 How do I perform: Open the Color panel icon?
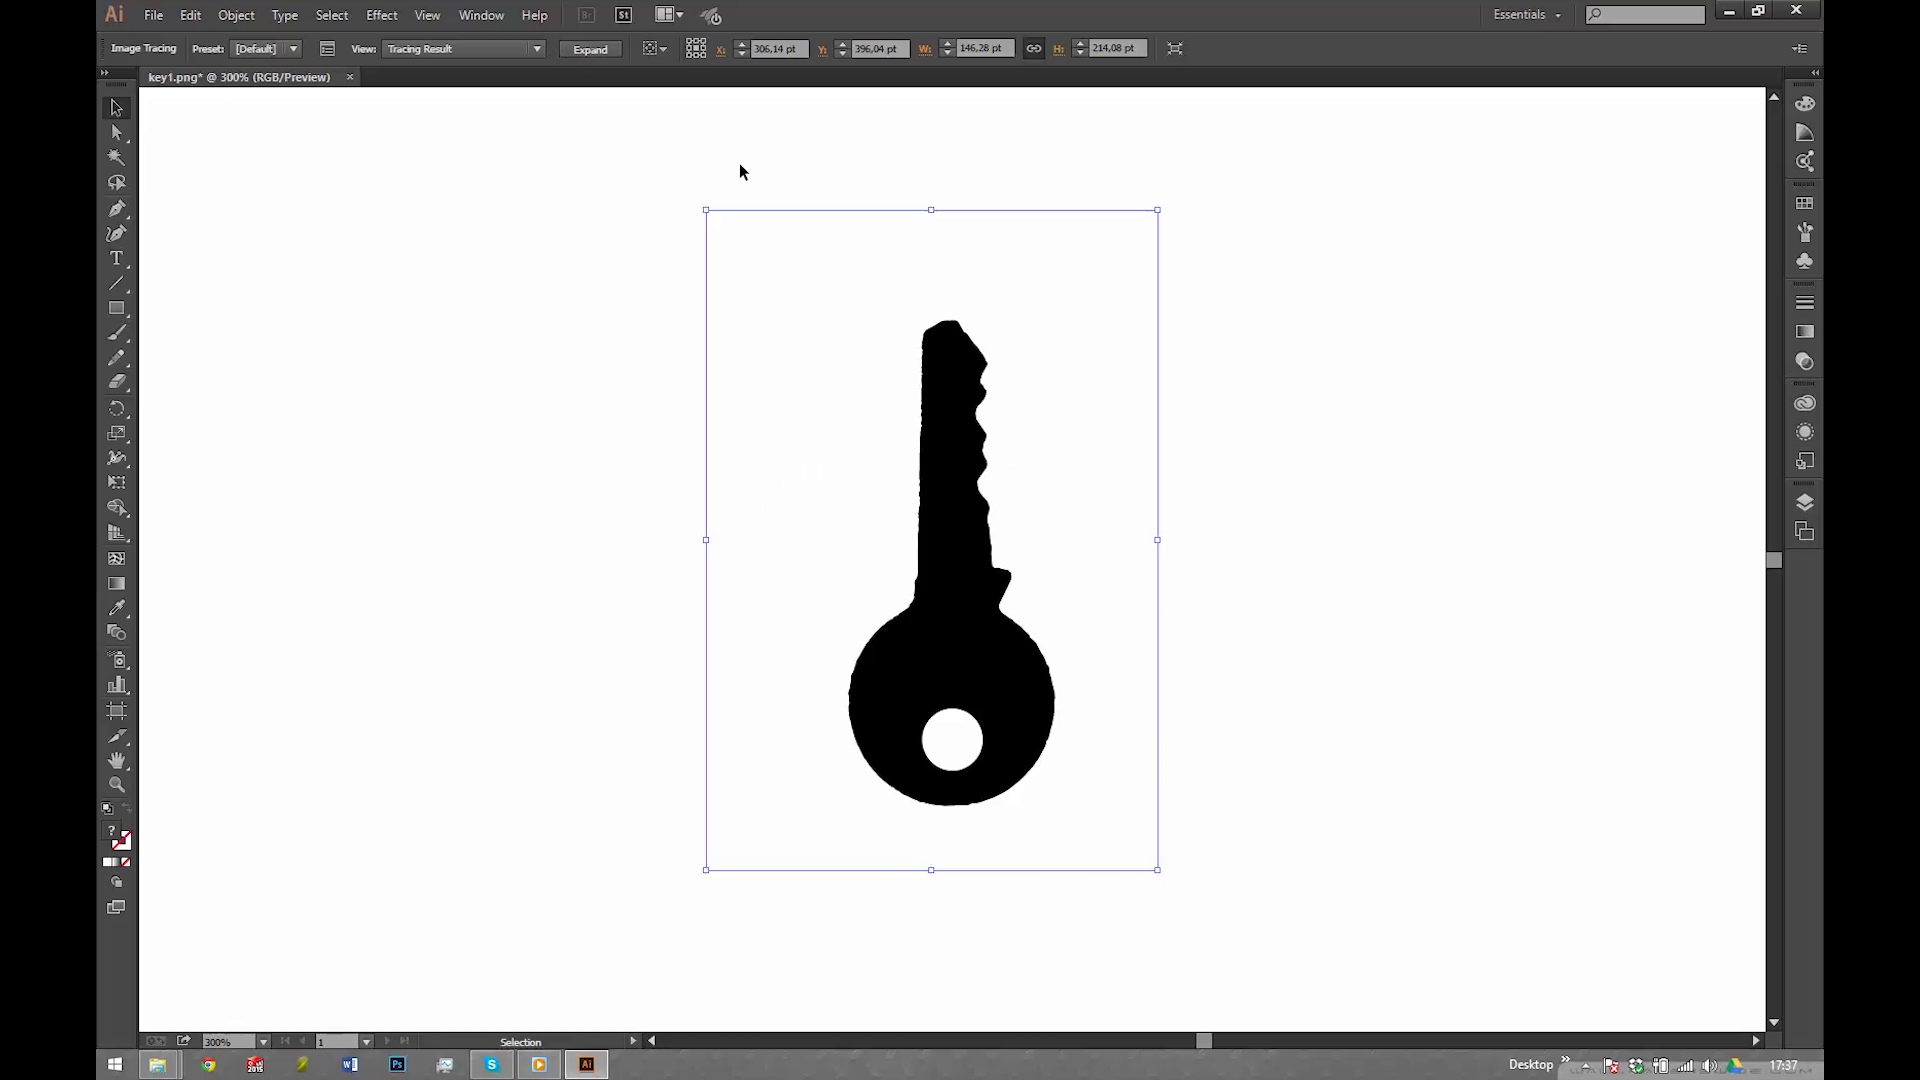point(1805,103)
